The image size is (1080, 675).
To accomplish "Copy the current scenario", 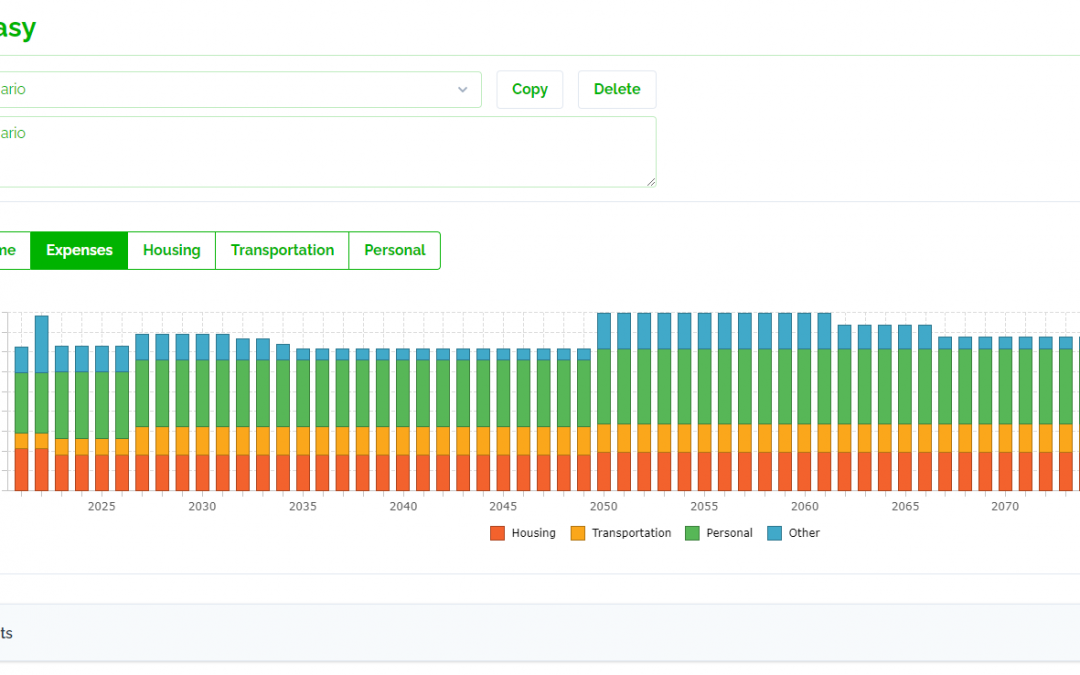I will 530,90.
